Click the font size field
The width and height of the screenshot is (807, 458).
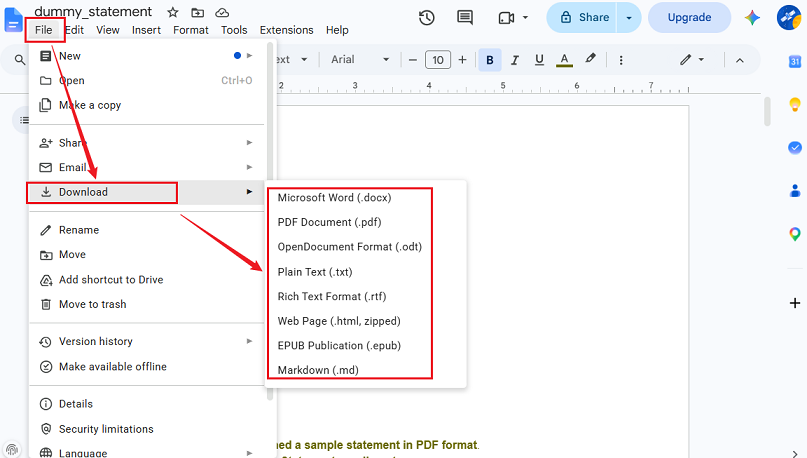pyautogui.click(x=438, y=60)
